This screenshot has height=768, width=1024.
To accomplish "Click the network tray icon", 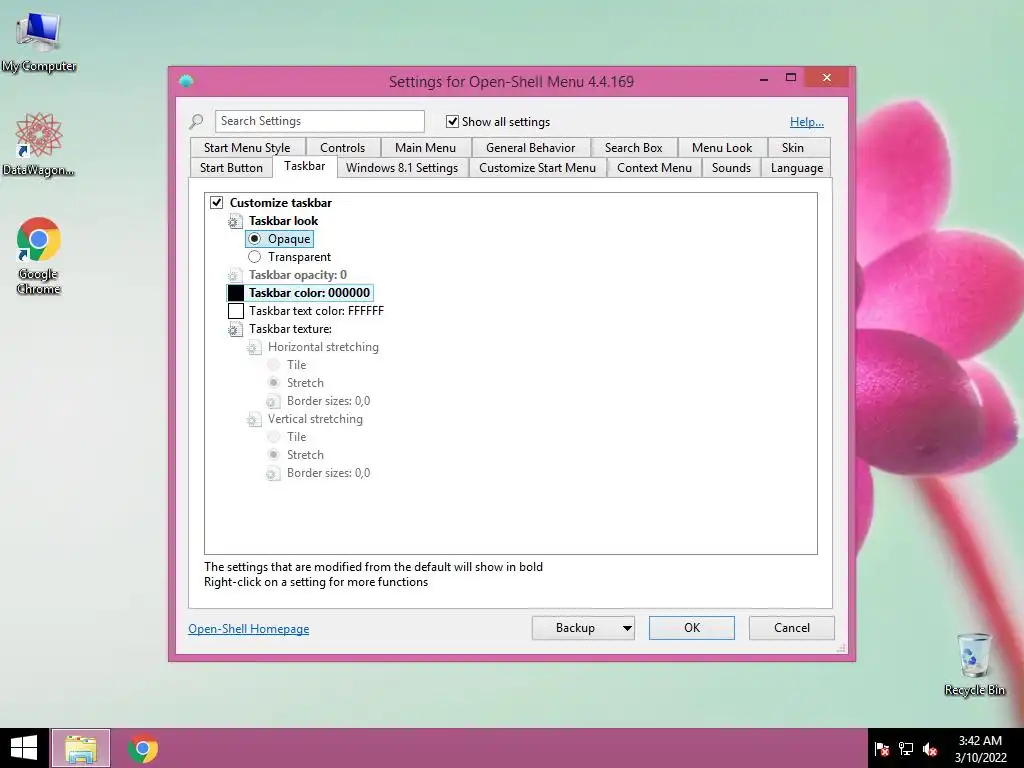I will (906, 749).
